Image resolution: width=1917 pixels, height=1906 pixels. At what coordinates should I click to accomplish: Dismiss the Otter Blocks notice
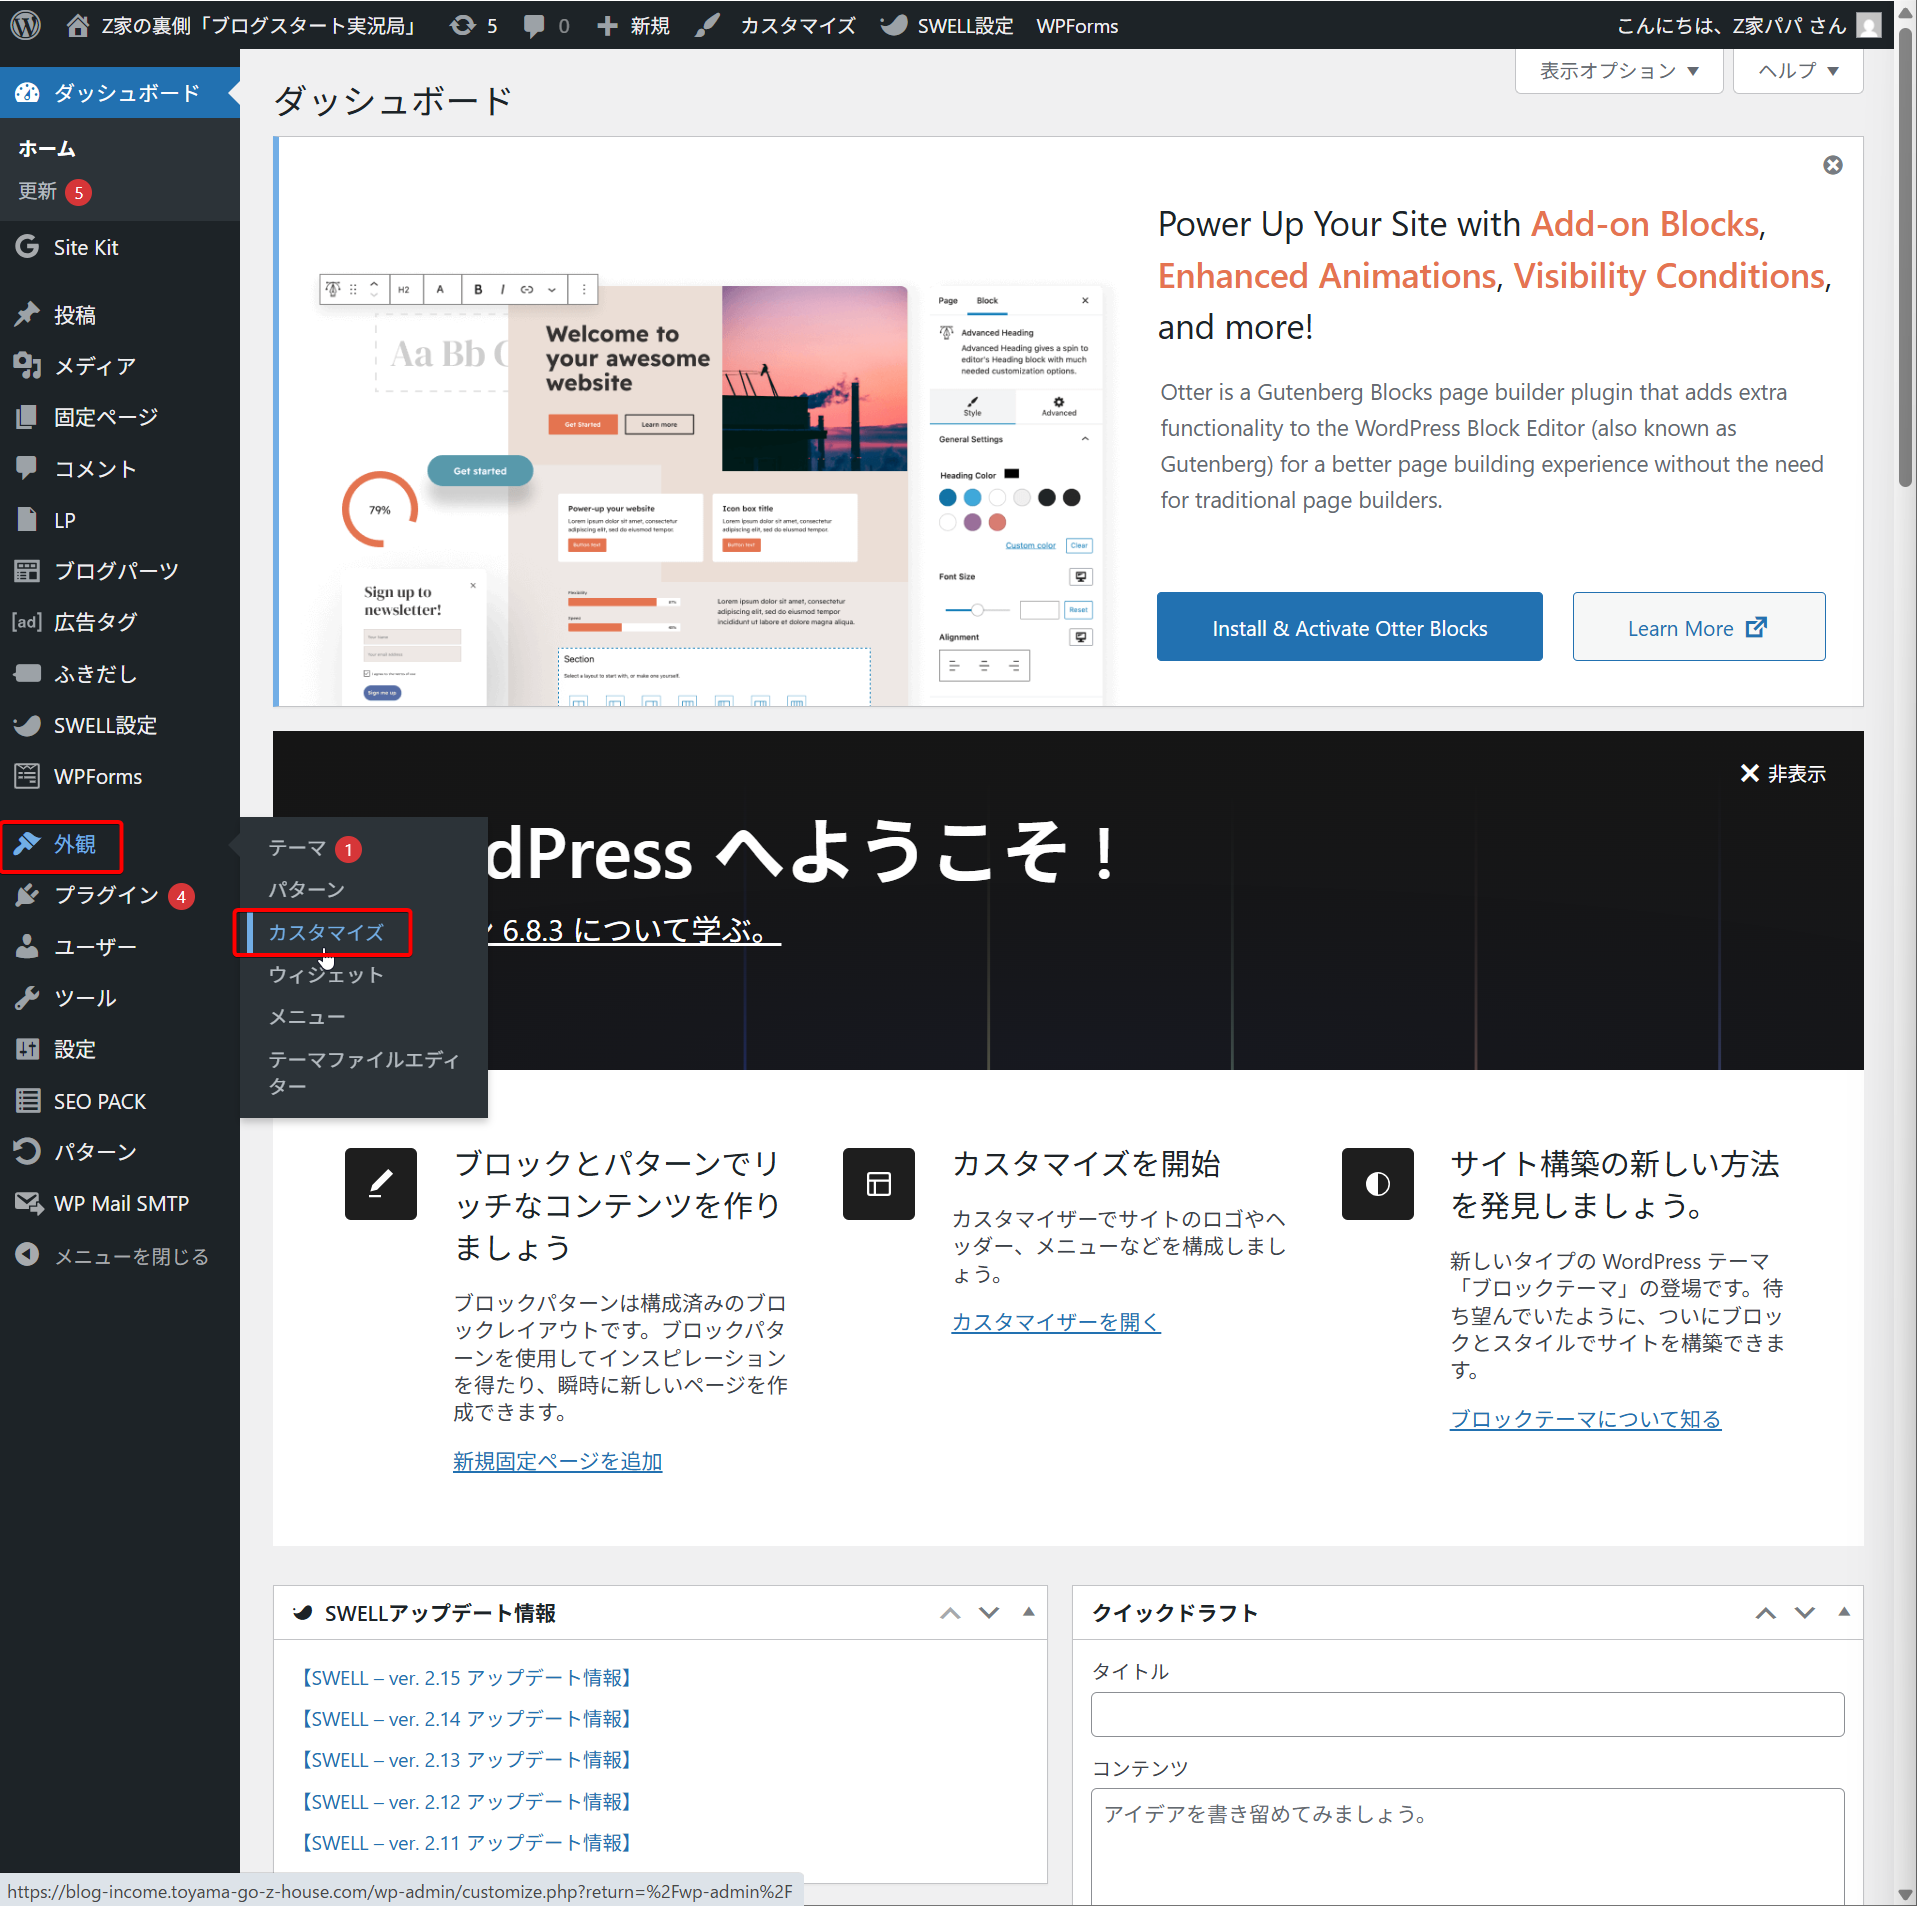[x=1832, y=165]
